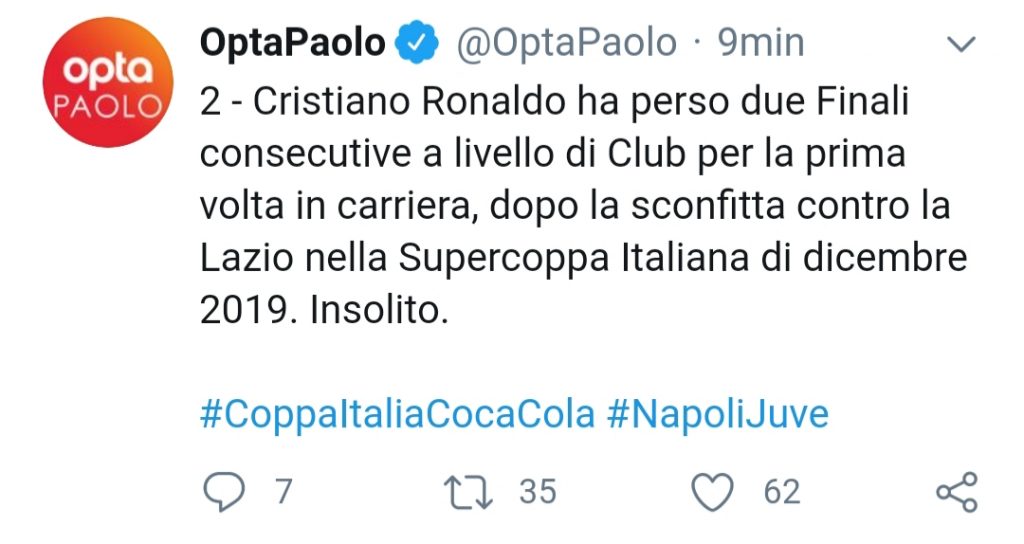Image resolution: width=1024 pixels, height=544 pixels.
Task: Click the @OptaPaolo handle
Action: click(x=567, y=43)
